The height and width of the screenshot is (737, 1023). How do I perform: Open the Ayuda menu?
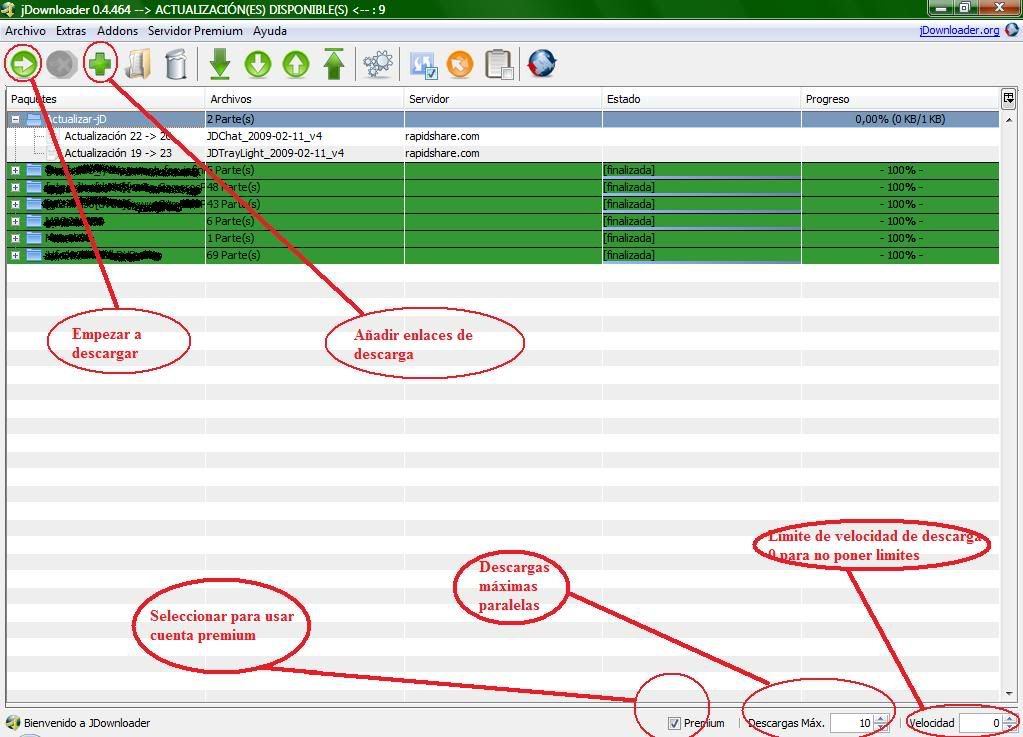(270, 31)
